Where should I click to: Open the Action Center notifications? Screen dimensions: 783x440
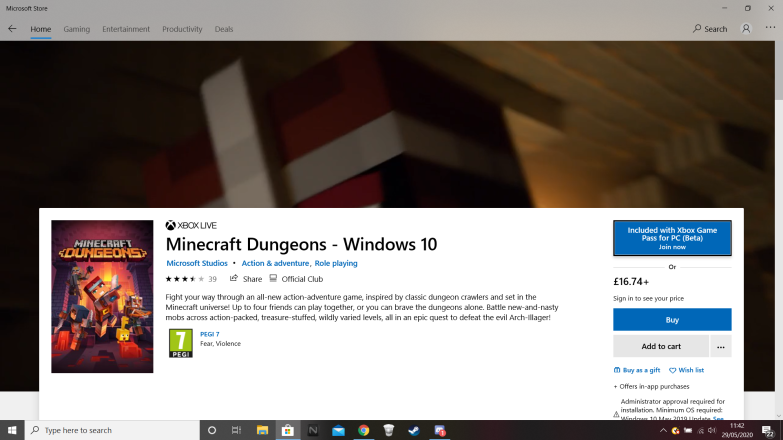point(768,430)
